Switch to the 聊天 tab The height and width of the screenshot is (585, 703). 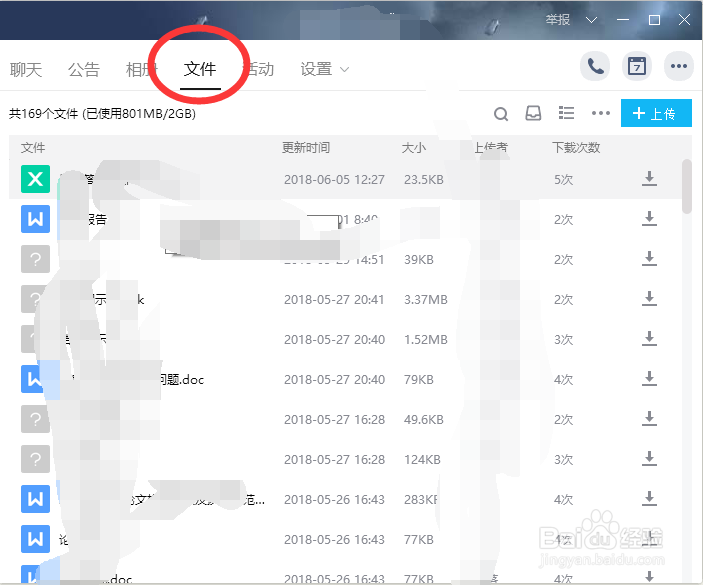coord(26,69)
